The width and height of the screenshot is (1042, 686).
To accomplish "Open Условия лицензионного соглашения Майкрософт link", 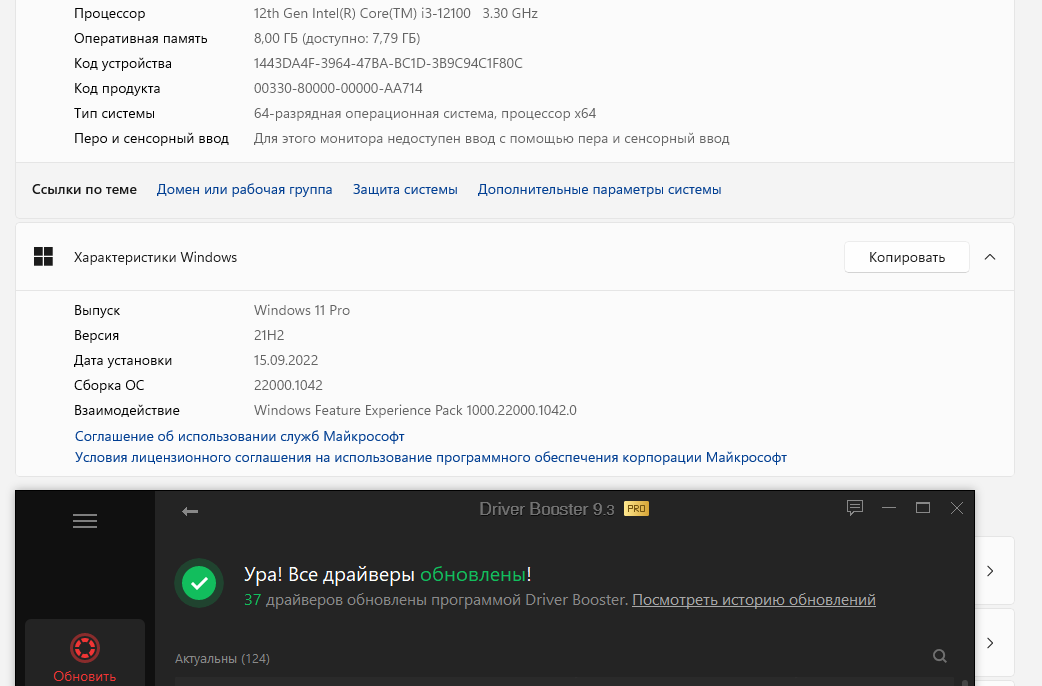I will 431,457.
